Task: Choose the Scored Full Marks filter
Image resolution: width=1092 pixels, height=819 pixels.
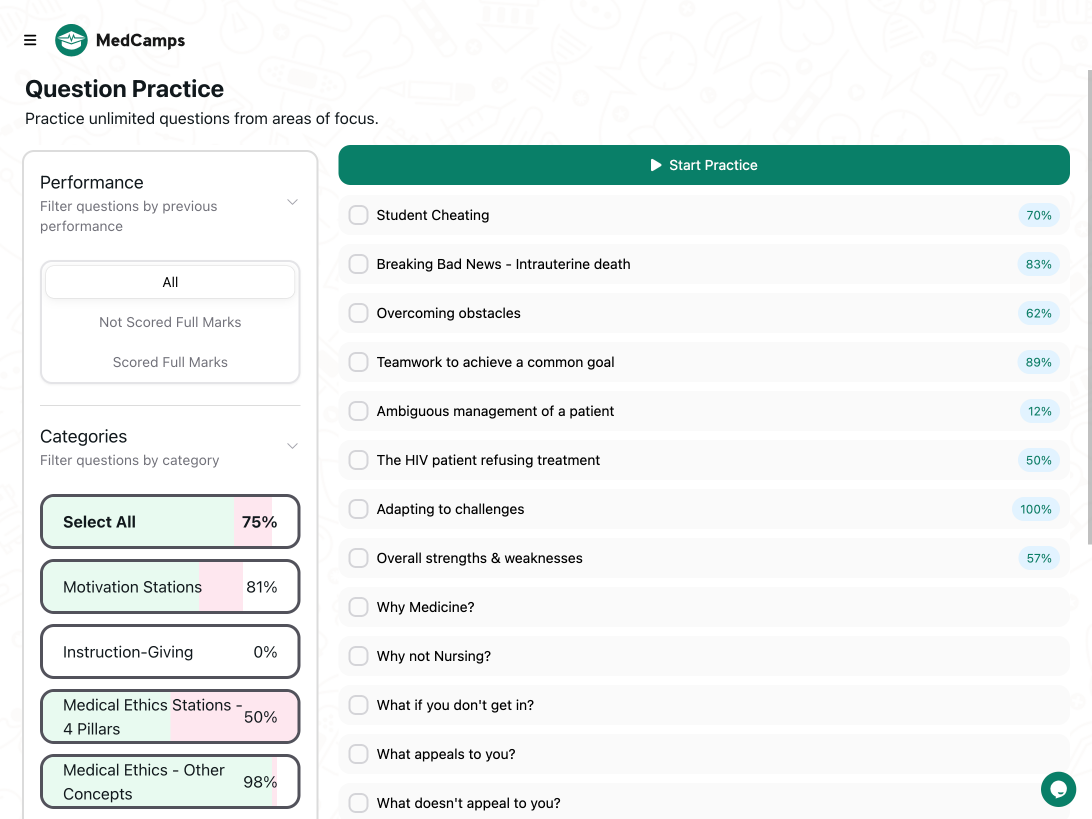Action: click(x=169, y=362)
